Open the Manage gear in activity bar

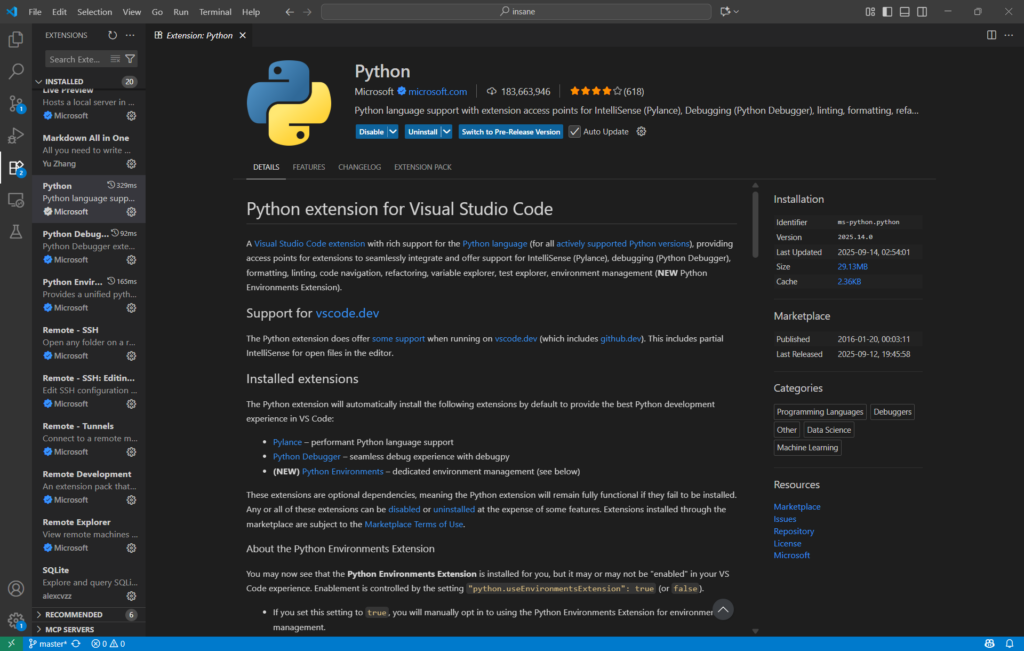[x=16, y=620]
